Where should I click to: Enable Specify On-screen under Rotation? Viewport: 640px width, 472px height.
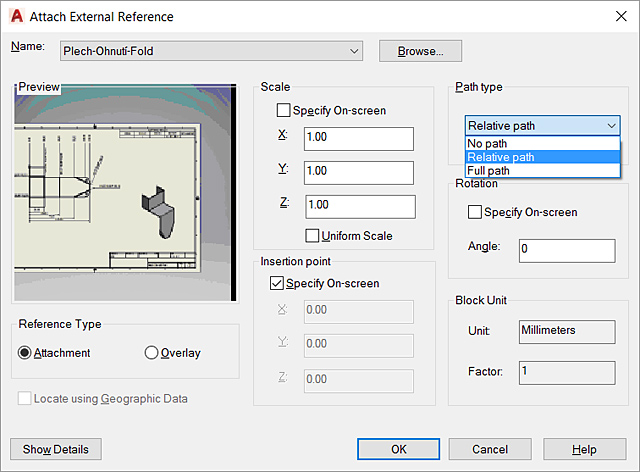475,212
